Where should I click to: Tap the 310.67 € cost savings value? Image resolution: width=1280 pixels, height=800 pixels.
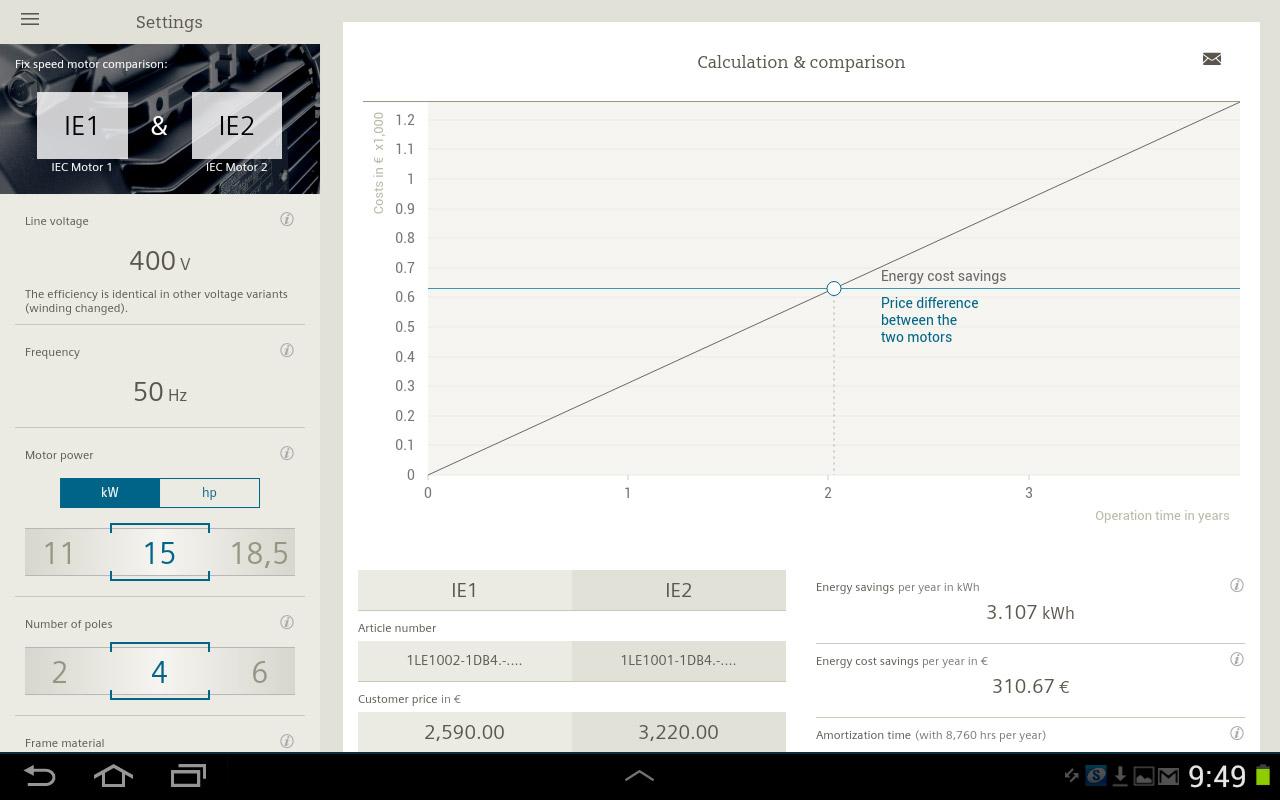pyautogui.click(x=1030, y=686)
